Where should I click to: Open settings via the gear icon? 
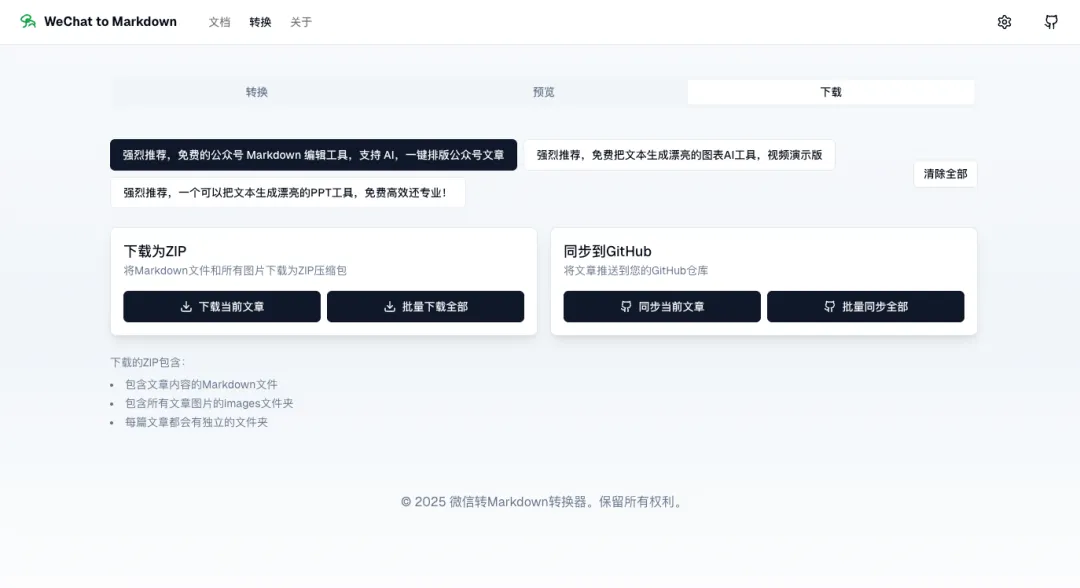point(1004,22)
